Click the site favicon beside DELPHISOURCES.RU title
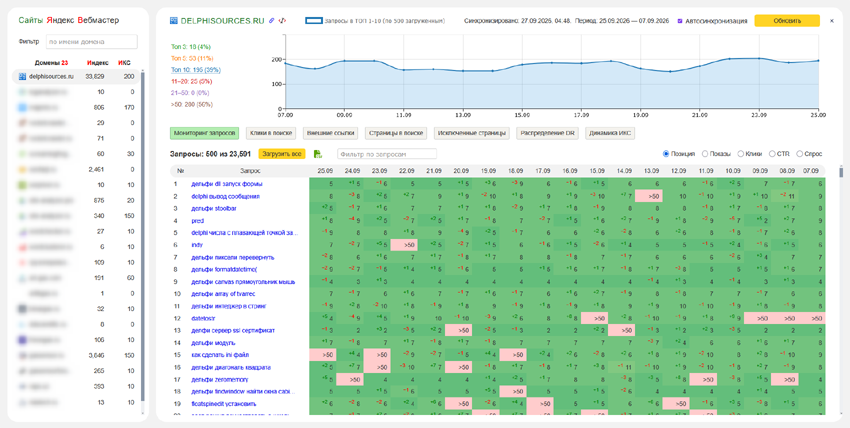 click(x=173, y=21)
